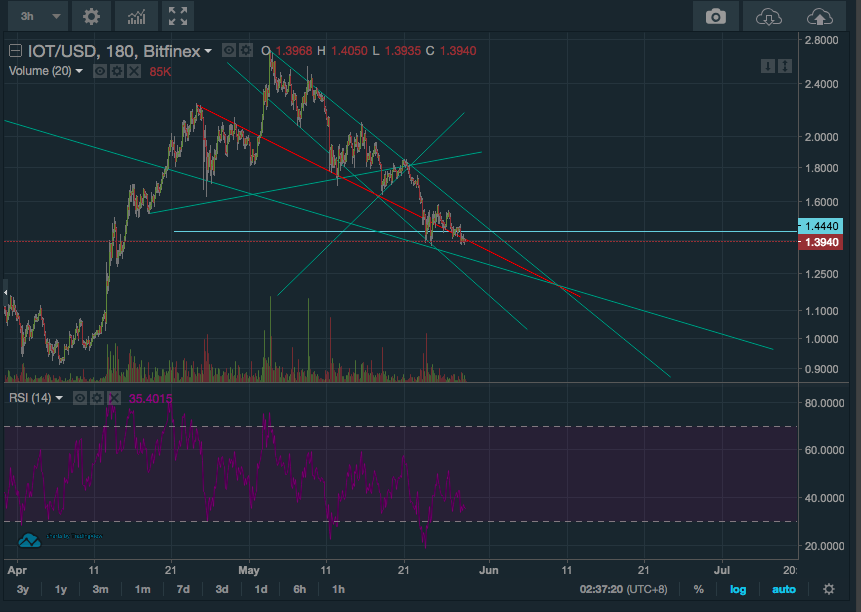Toggle auto scale button
861x612 pixels.
[x=784, y=589]
